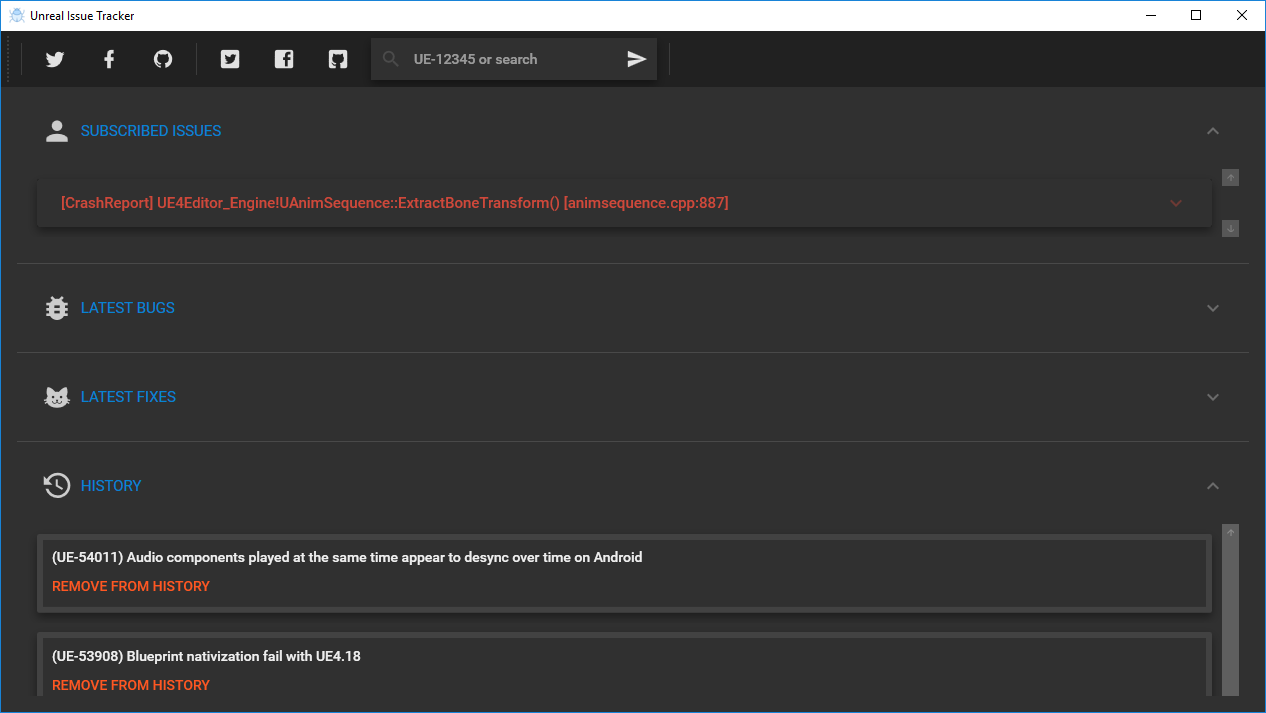Open the plain Facebook f icon

(109, 59)
